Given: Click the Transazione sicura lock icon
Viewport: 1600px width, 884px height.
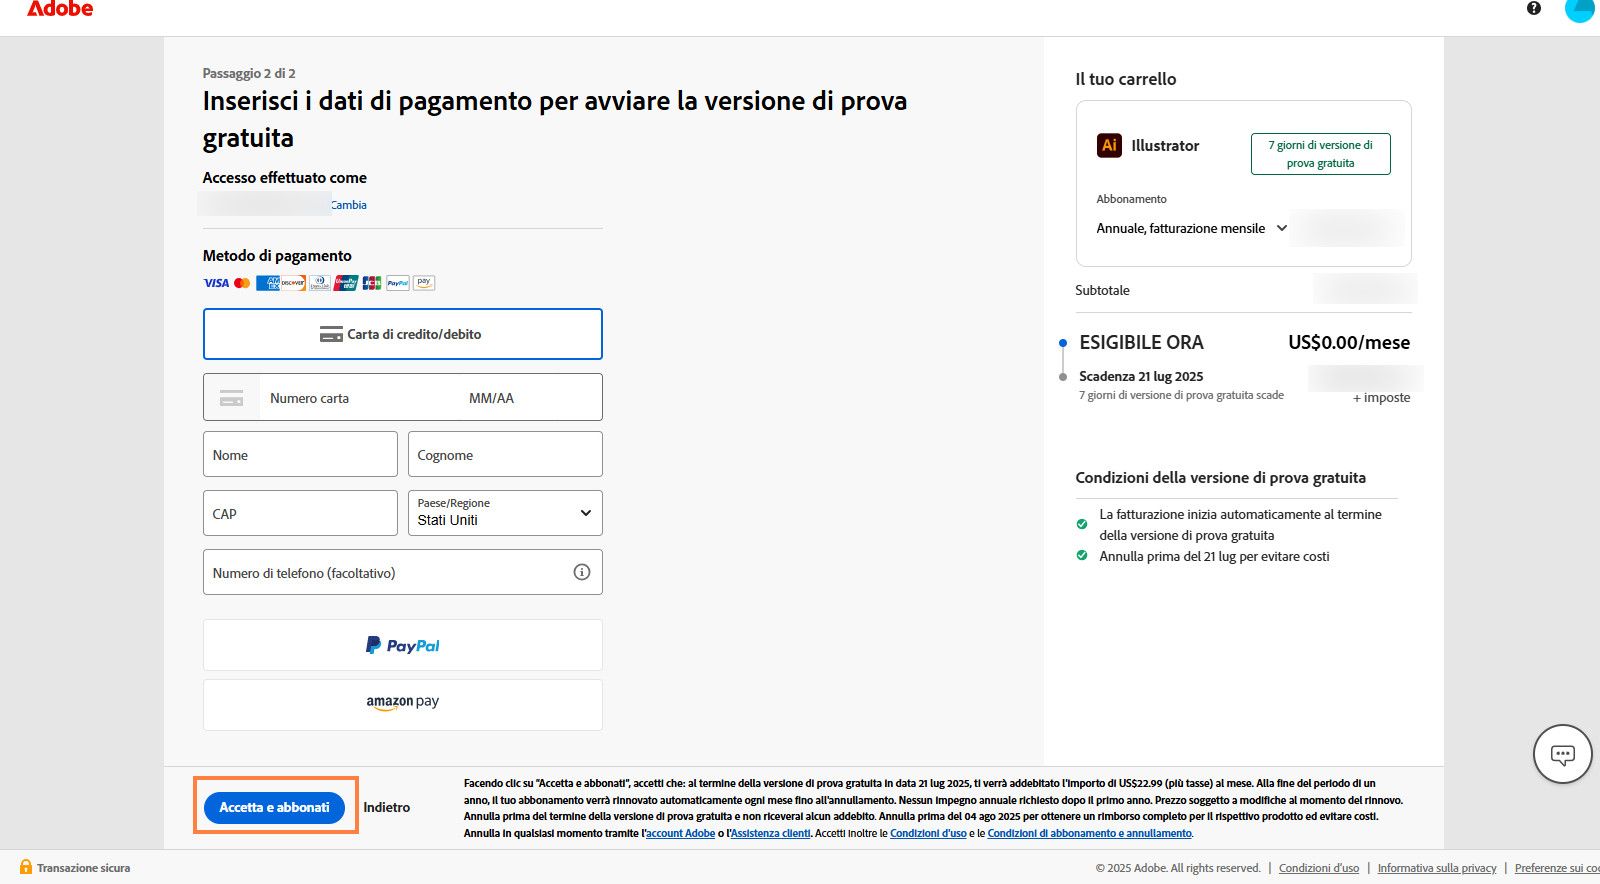Looking at the screenshot, I should (x=26, y=867).
